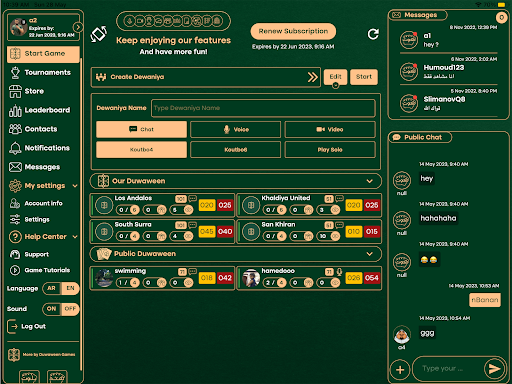Open Leaderboard in the sidebar
Image resolution: width=512 pixels, height=384 pixels.
pyautogui.click(x=40, y=110)
